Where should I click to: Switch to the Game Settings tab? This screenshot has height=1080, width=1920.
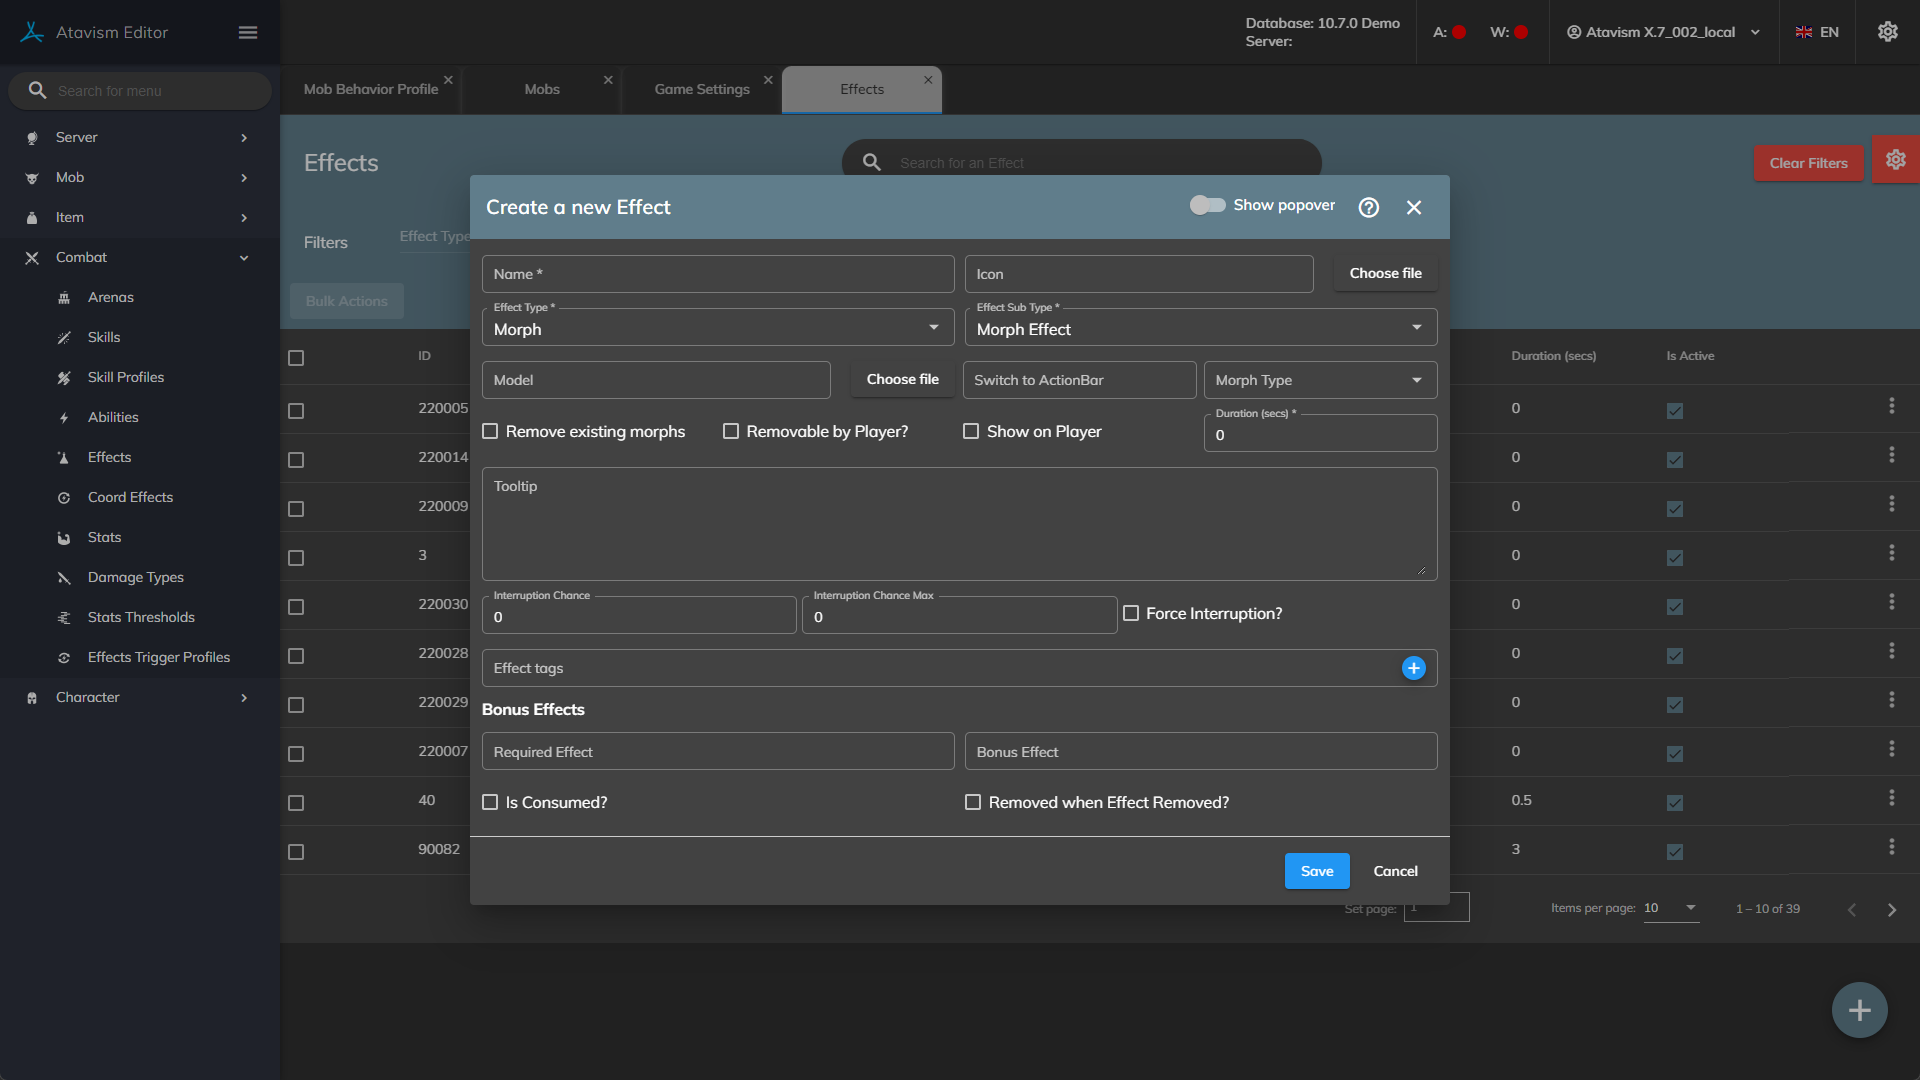click(701, 89)
